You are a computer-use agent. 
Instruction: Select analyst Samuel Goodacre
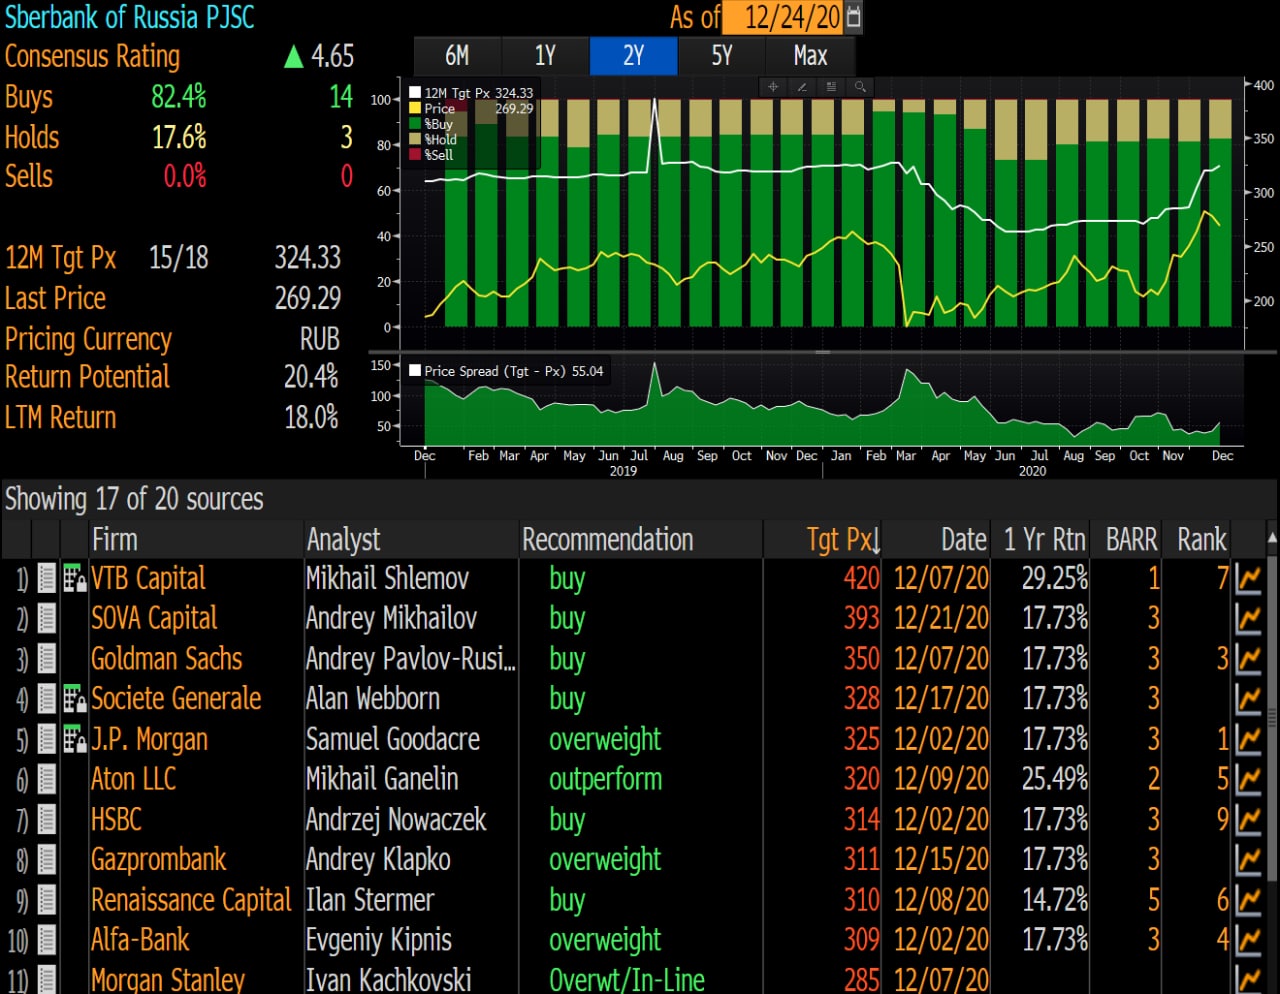[392, 739]
